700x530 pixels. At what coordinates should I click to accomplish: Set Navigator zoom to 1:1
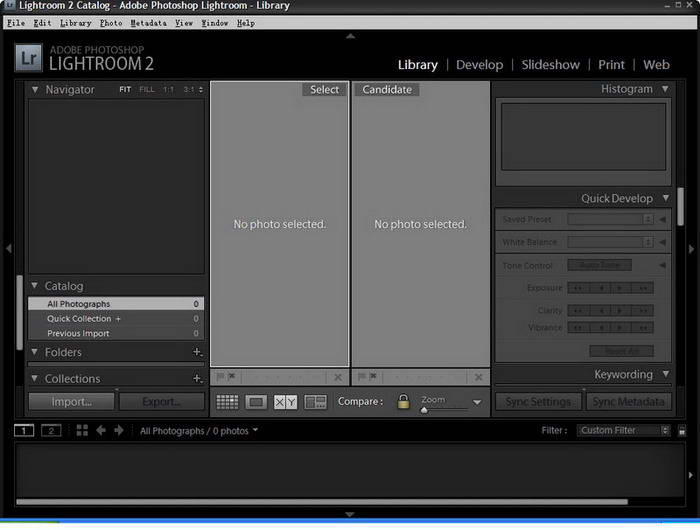tap(168, 90)
